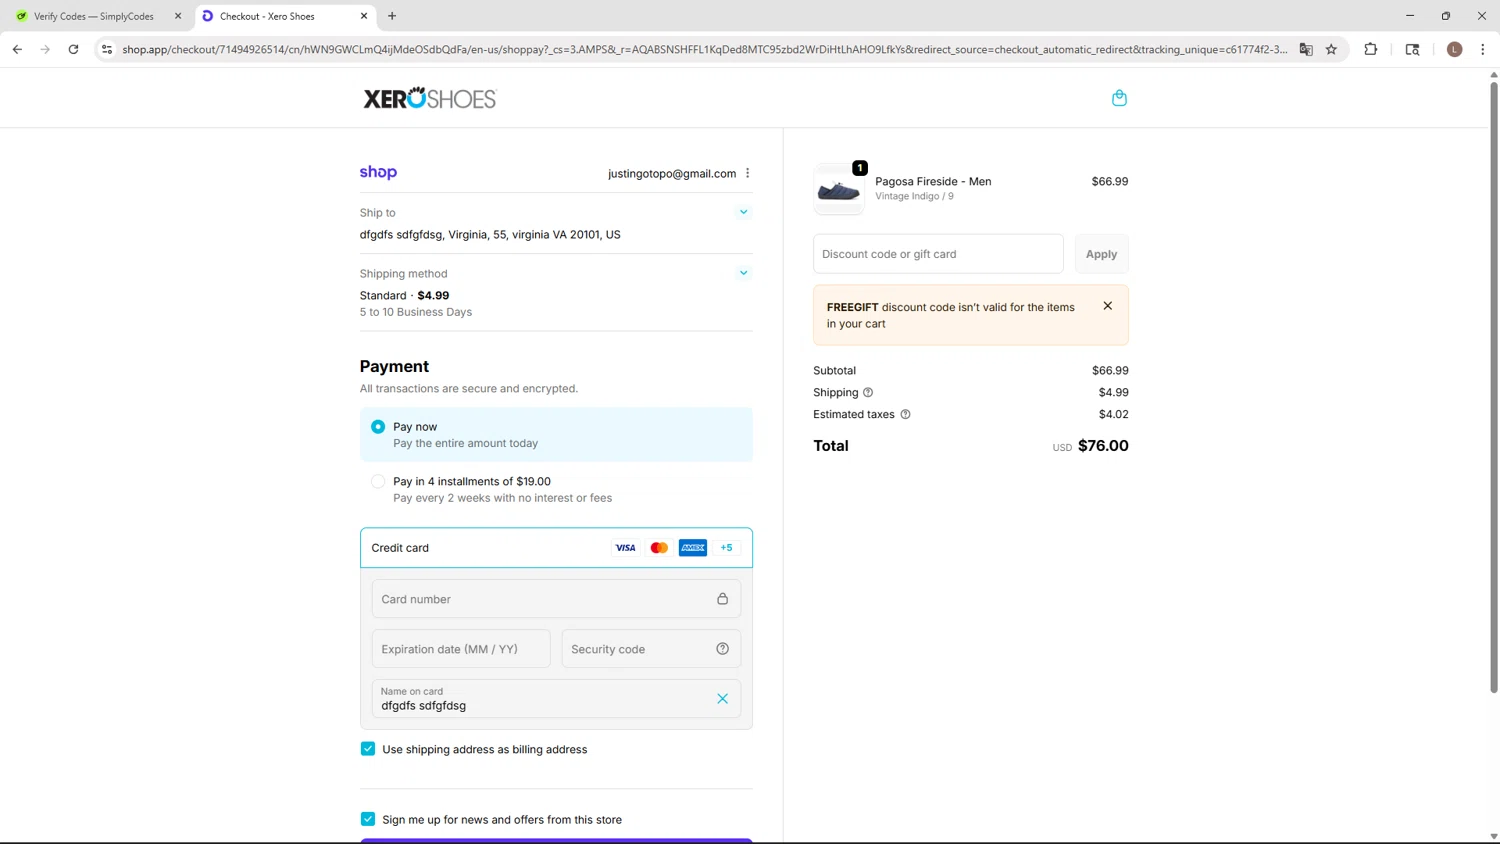The width and height of the screenshot is (1500, 844).
Task: Click the page vertical scrollbar
Action: pos(1494,387)
